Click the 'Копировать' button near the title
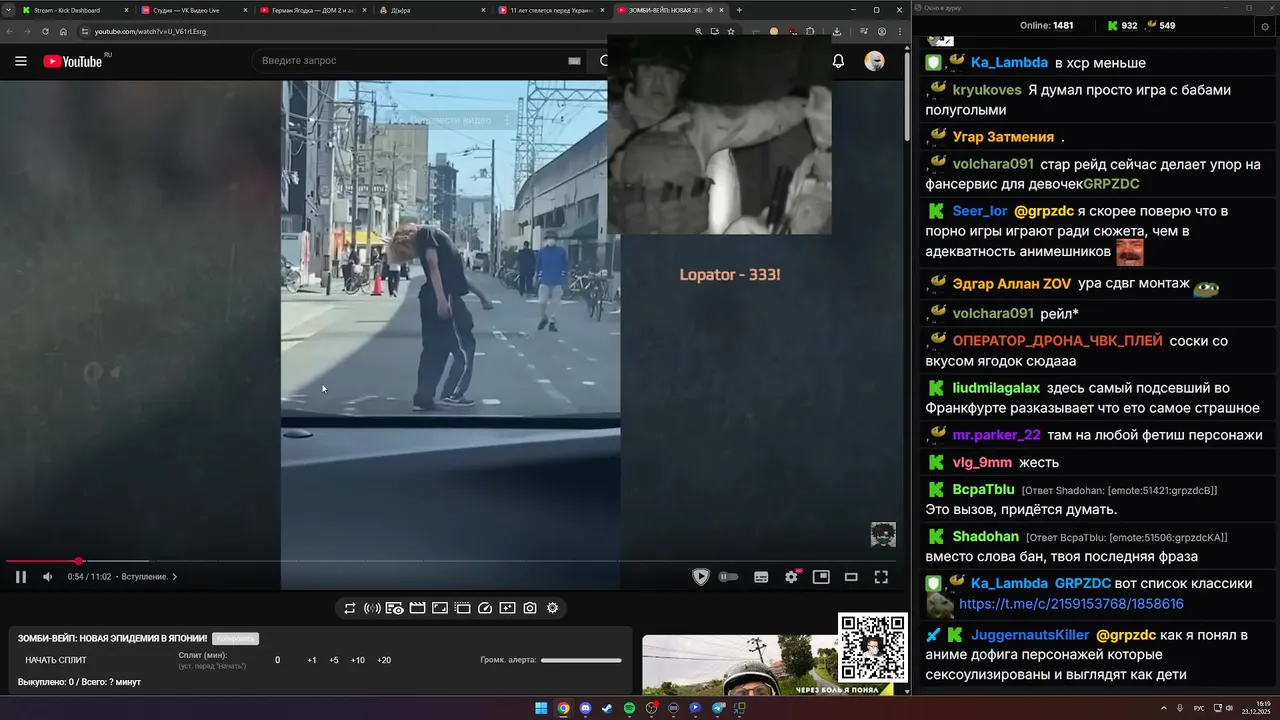The width and height of the screenshot is (1280, 720). point(235,638)
